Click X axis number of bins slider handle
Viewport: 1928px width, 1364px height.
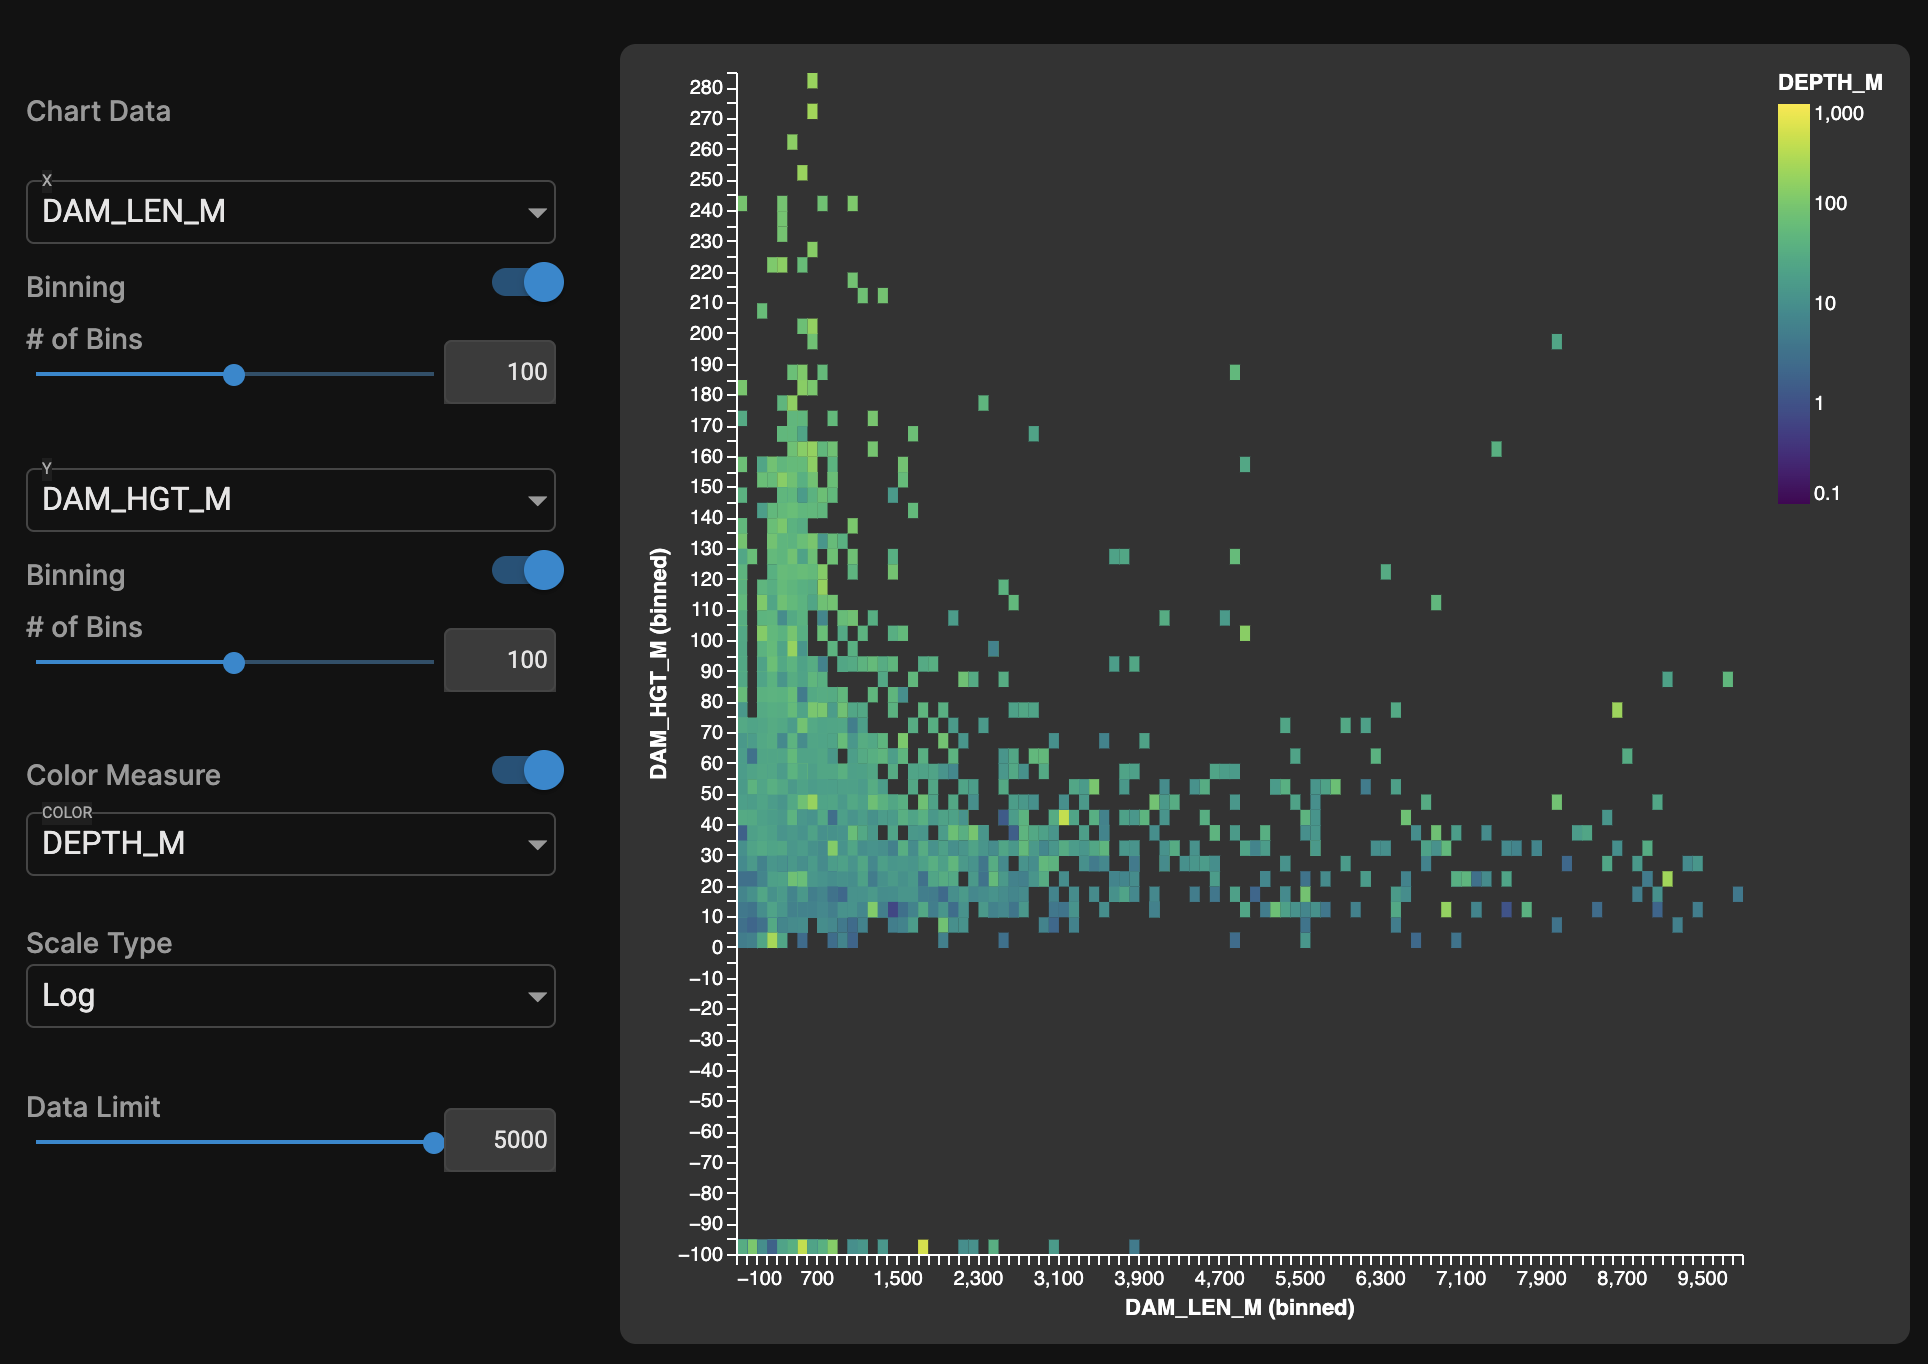point(234,375)
